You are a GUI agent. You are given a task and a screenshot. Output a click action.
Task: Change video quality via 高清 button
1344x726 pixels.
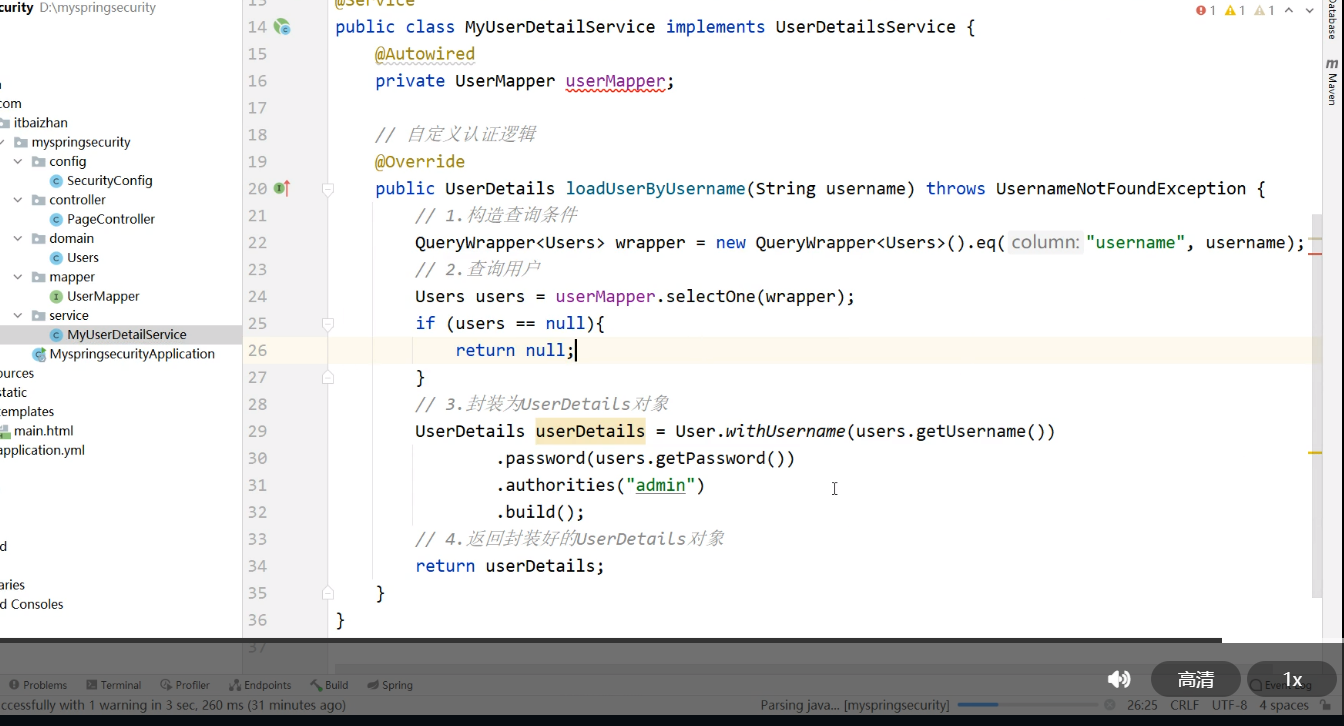1196,679
